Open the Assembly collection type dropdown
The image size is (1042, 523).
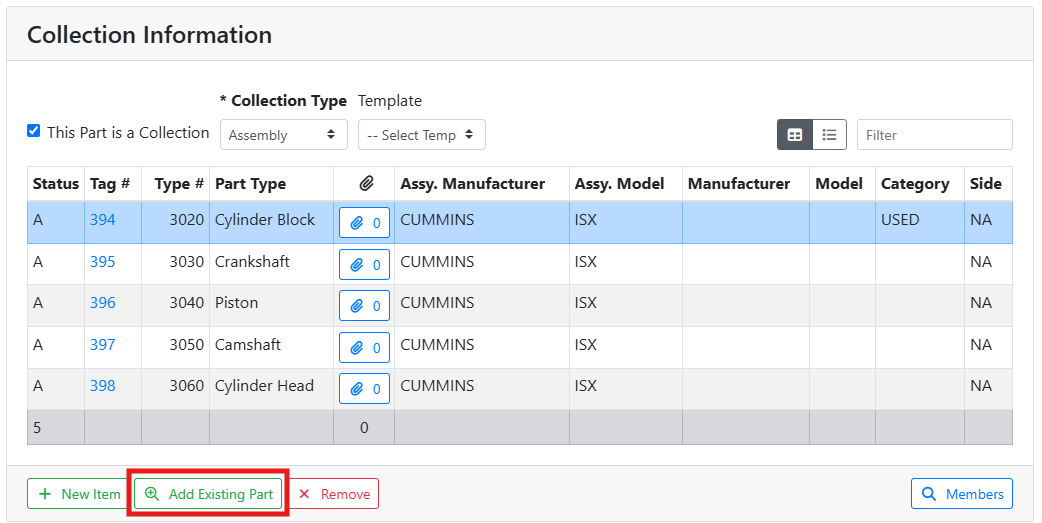point(283,135)
